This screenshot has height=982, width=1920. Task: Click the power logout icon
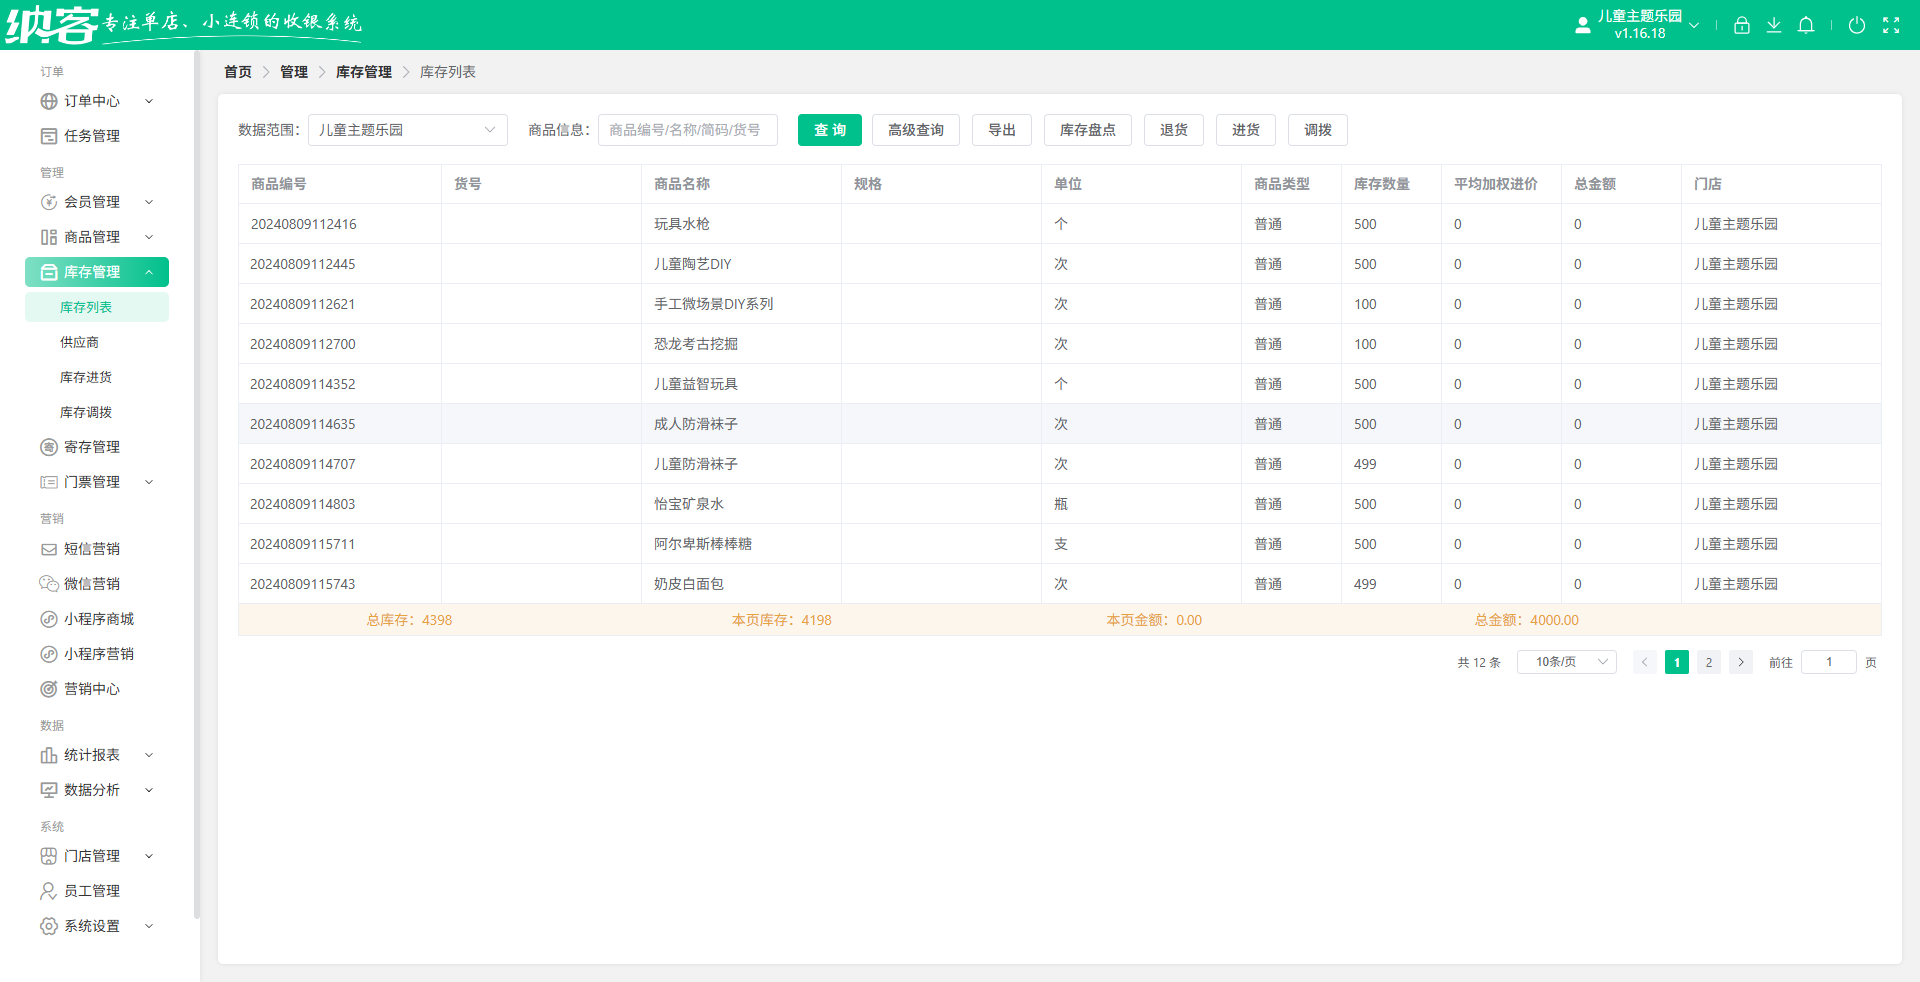tap(1856, 25)
